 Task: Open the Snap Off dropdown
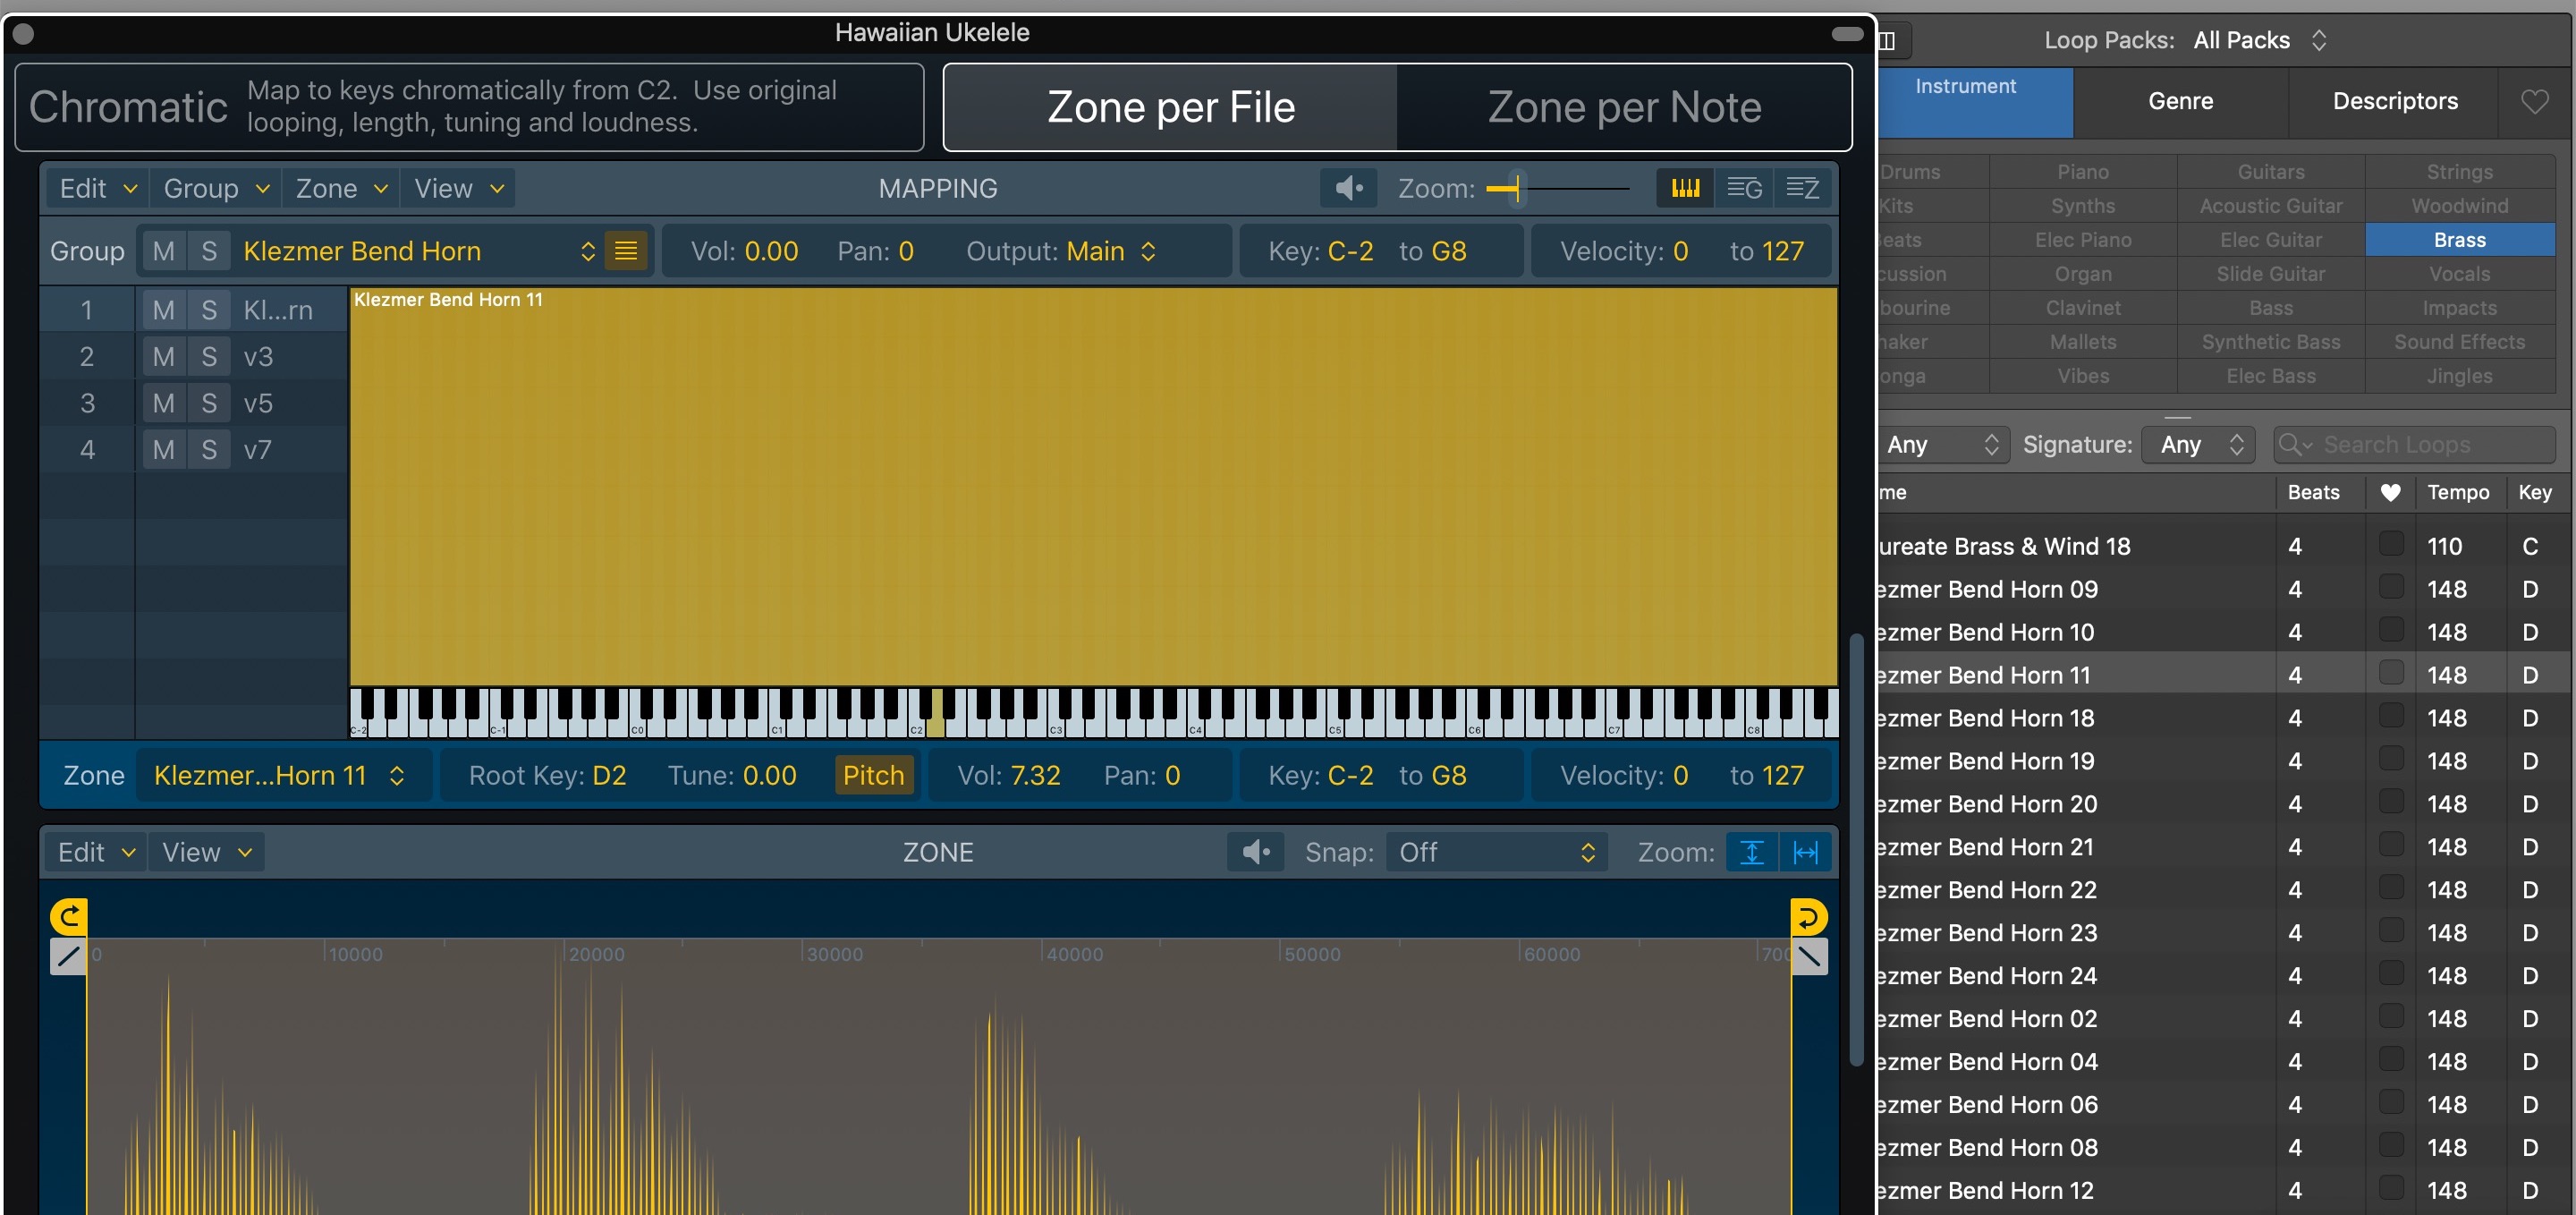click(x=1496, y=852)
